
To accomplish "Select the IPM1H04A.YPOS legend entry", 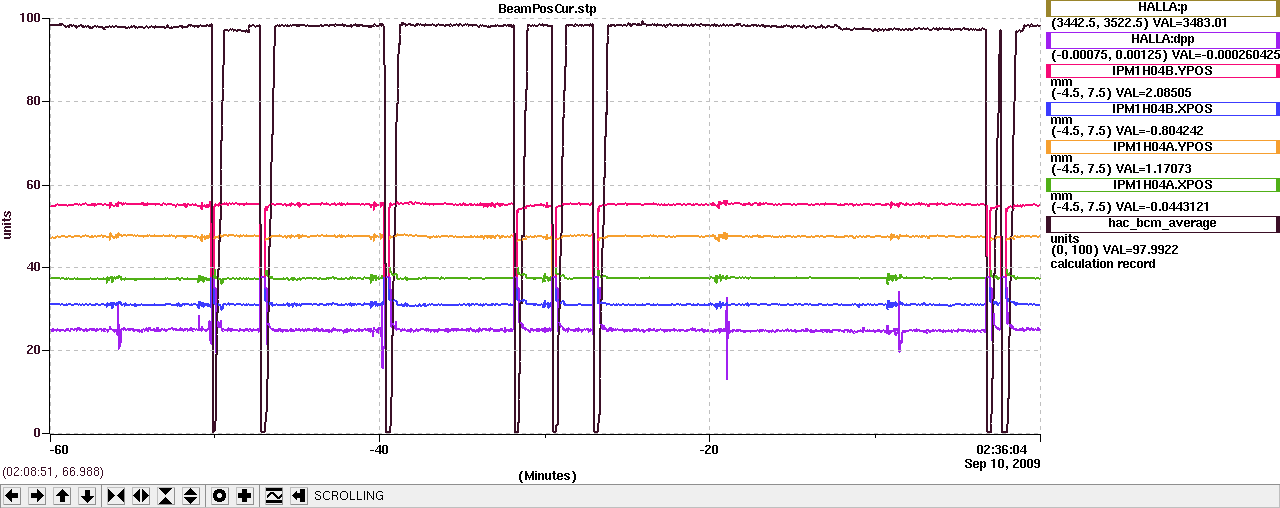I will [x=1163, y=147].
